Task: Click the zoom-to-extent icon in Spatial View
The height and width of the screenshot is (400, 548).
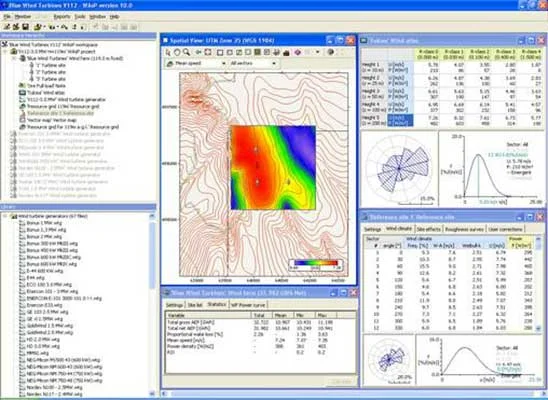Action: pos(208,52)
